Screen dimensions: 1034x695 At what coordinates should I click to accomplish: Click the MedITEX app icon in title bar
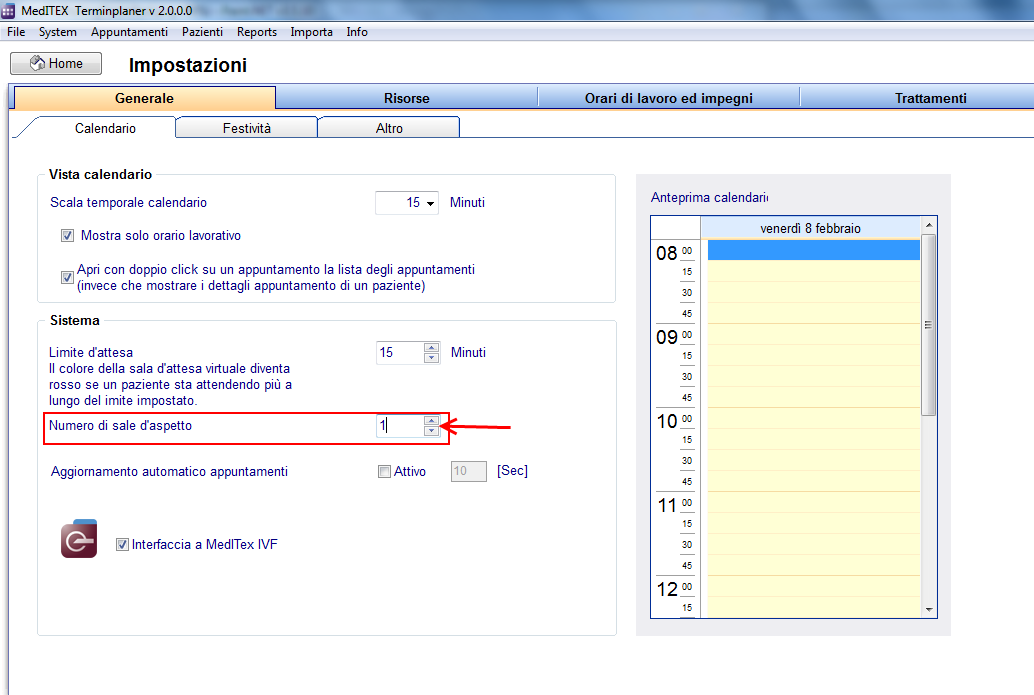coord(8,11)
